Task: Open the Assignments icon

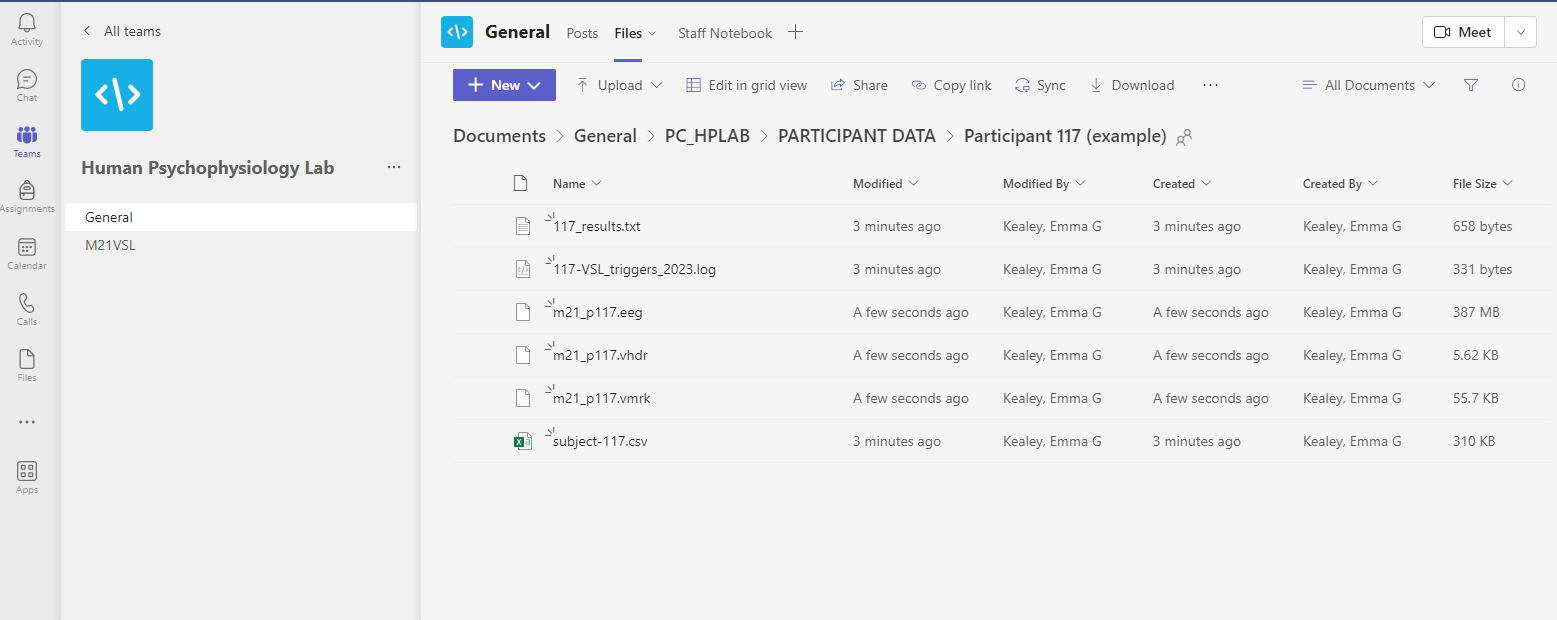Action: (27, 190)
